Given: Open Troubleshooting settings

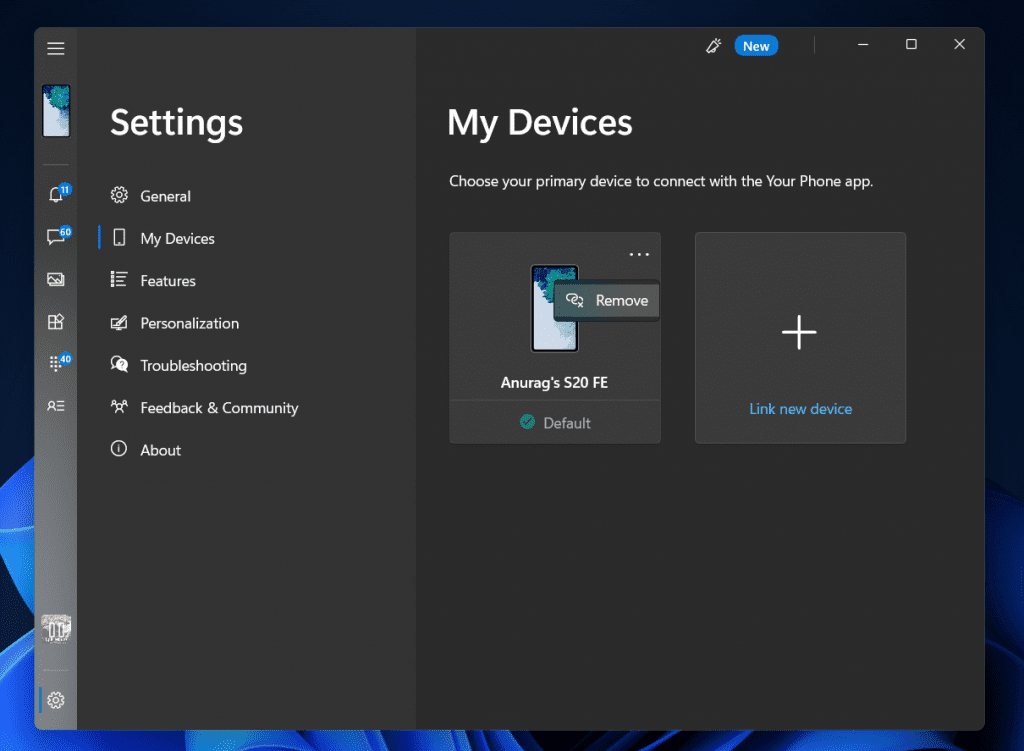Looking at the screenshot, I should click(193, 366).
